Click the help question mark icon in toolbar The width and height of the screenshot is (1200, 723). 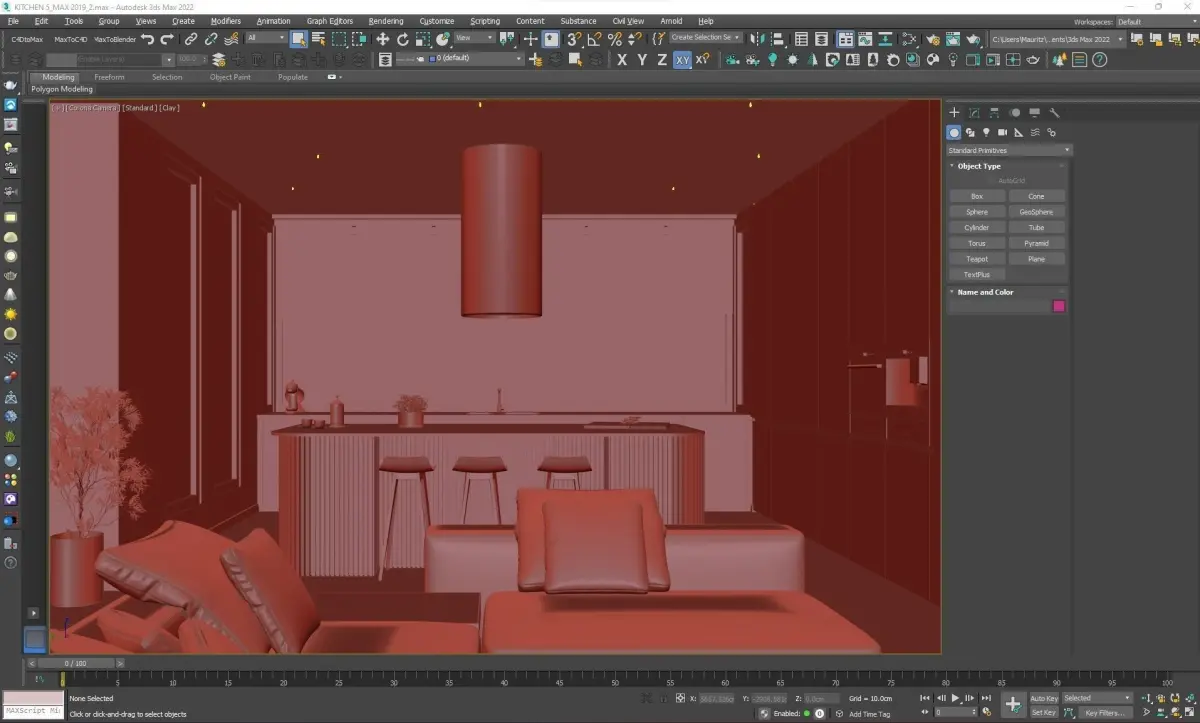click(x=1099, y=60)
